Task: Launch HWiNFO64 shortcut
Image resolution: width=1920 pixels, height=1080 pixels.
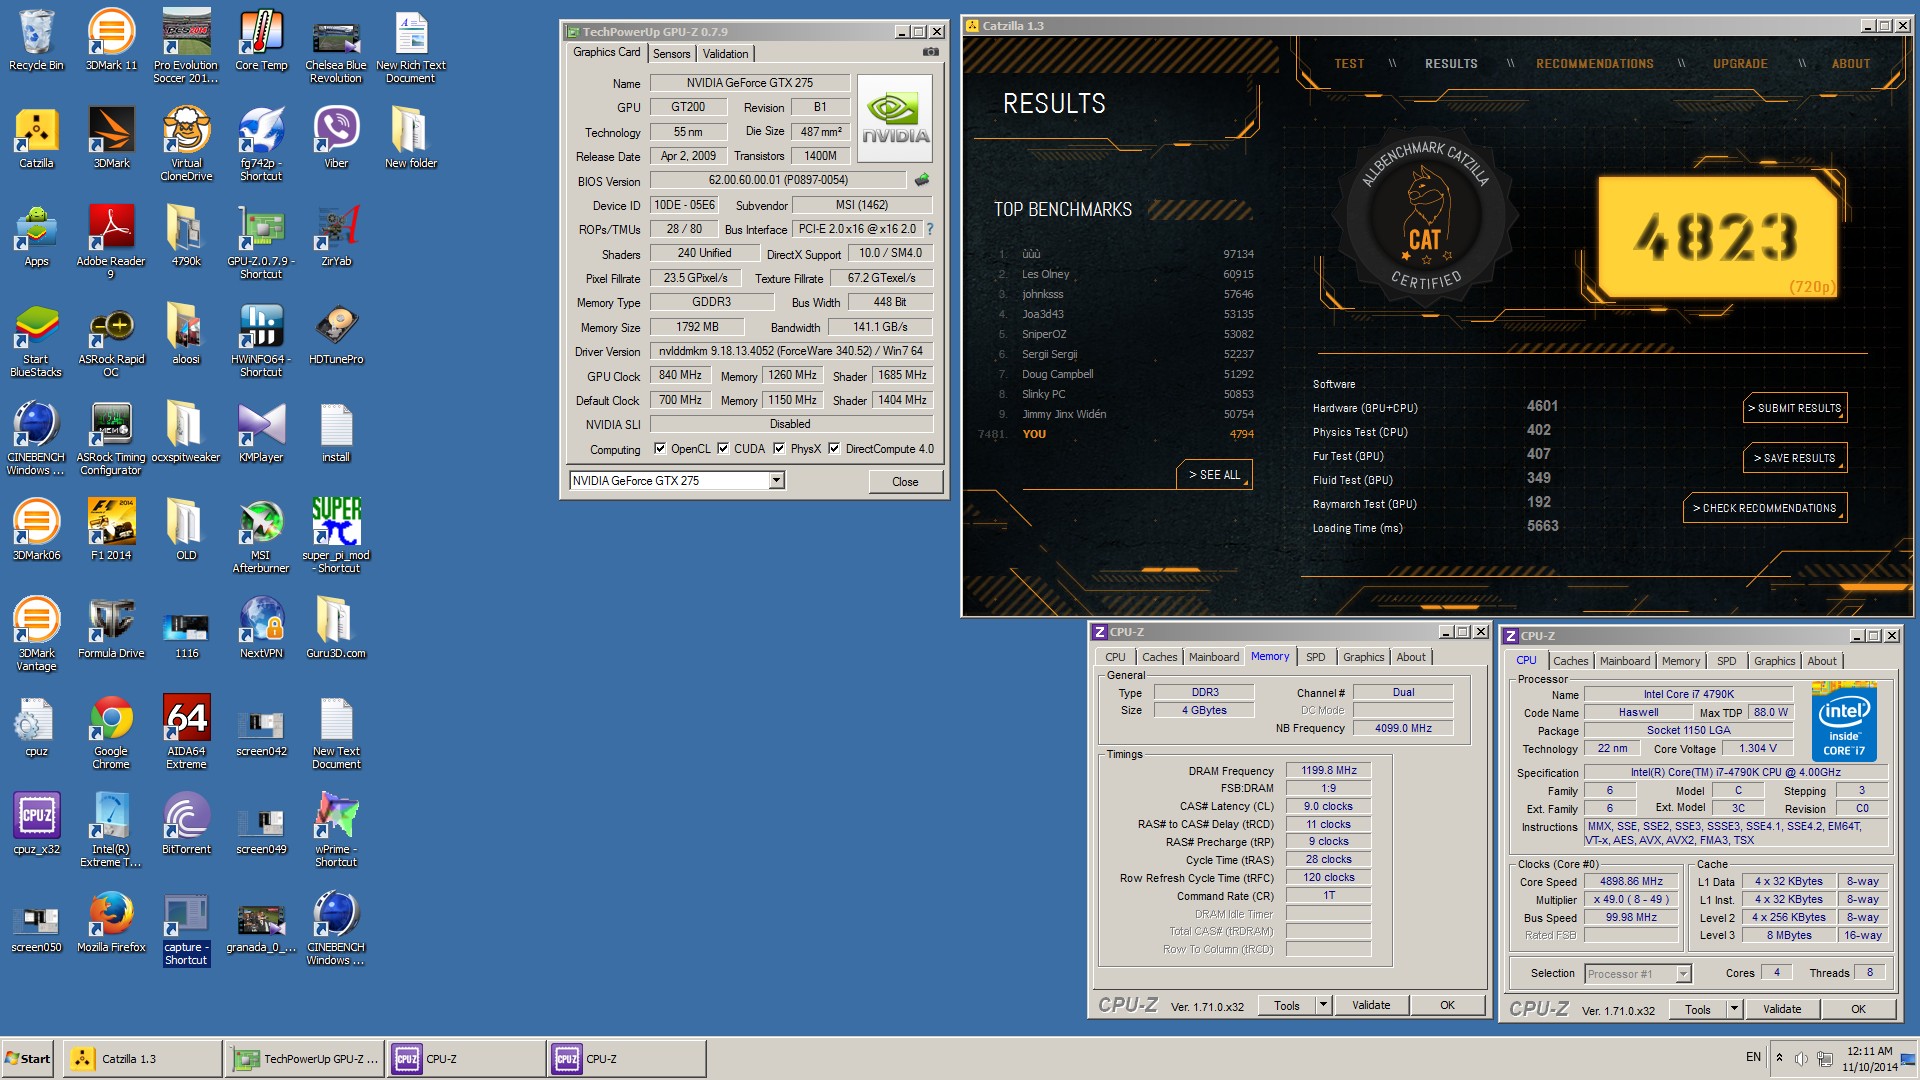Action: 261,340
